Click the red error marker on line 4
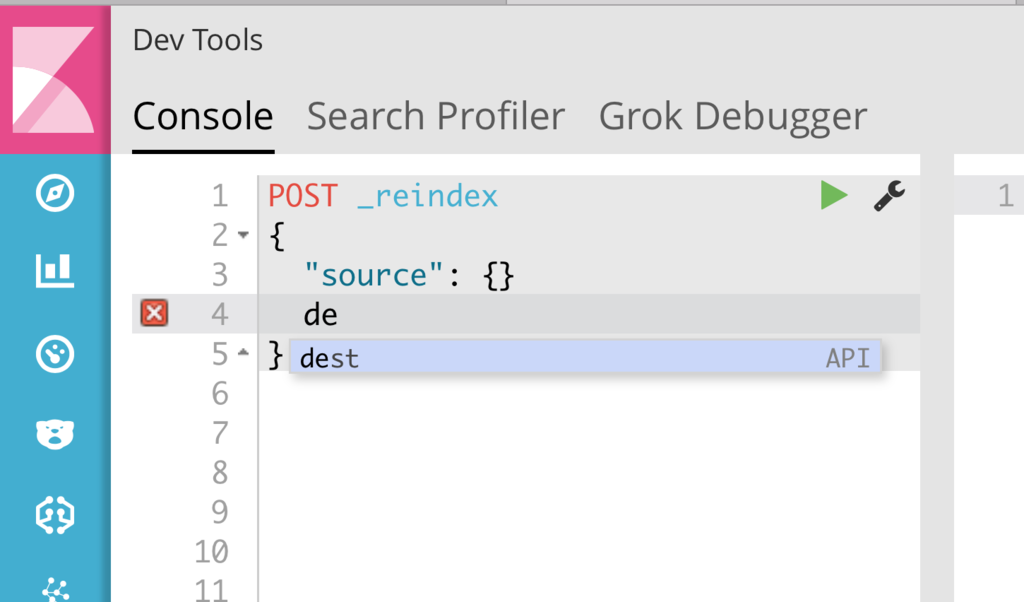The width and height of the screenshot is (1024, 602). (153, 315)
